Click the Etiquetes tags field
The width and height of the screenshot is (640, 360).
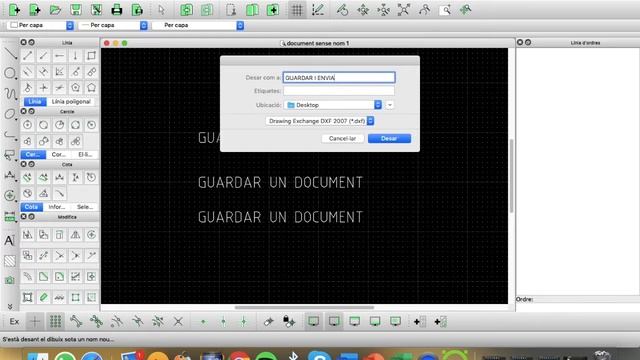click(x=339, y=91)
